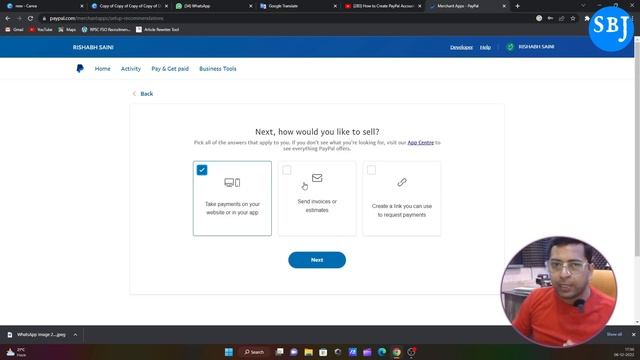Go Back to the previous step
This screenshot has width=640, height=360.
(143, 94)
